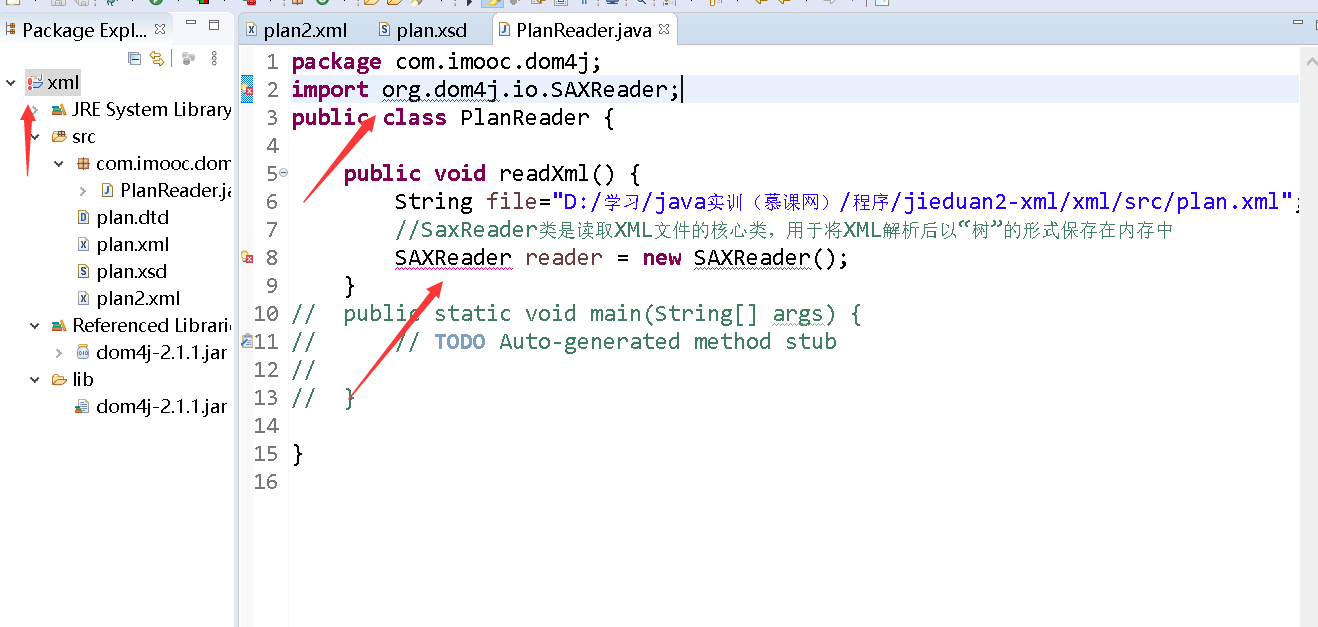The width and height of the screenshot is (1318, 627).
Task: Click the plan2.xml file icon in tree
Action: [83, 299]
